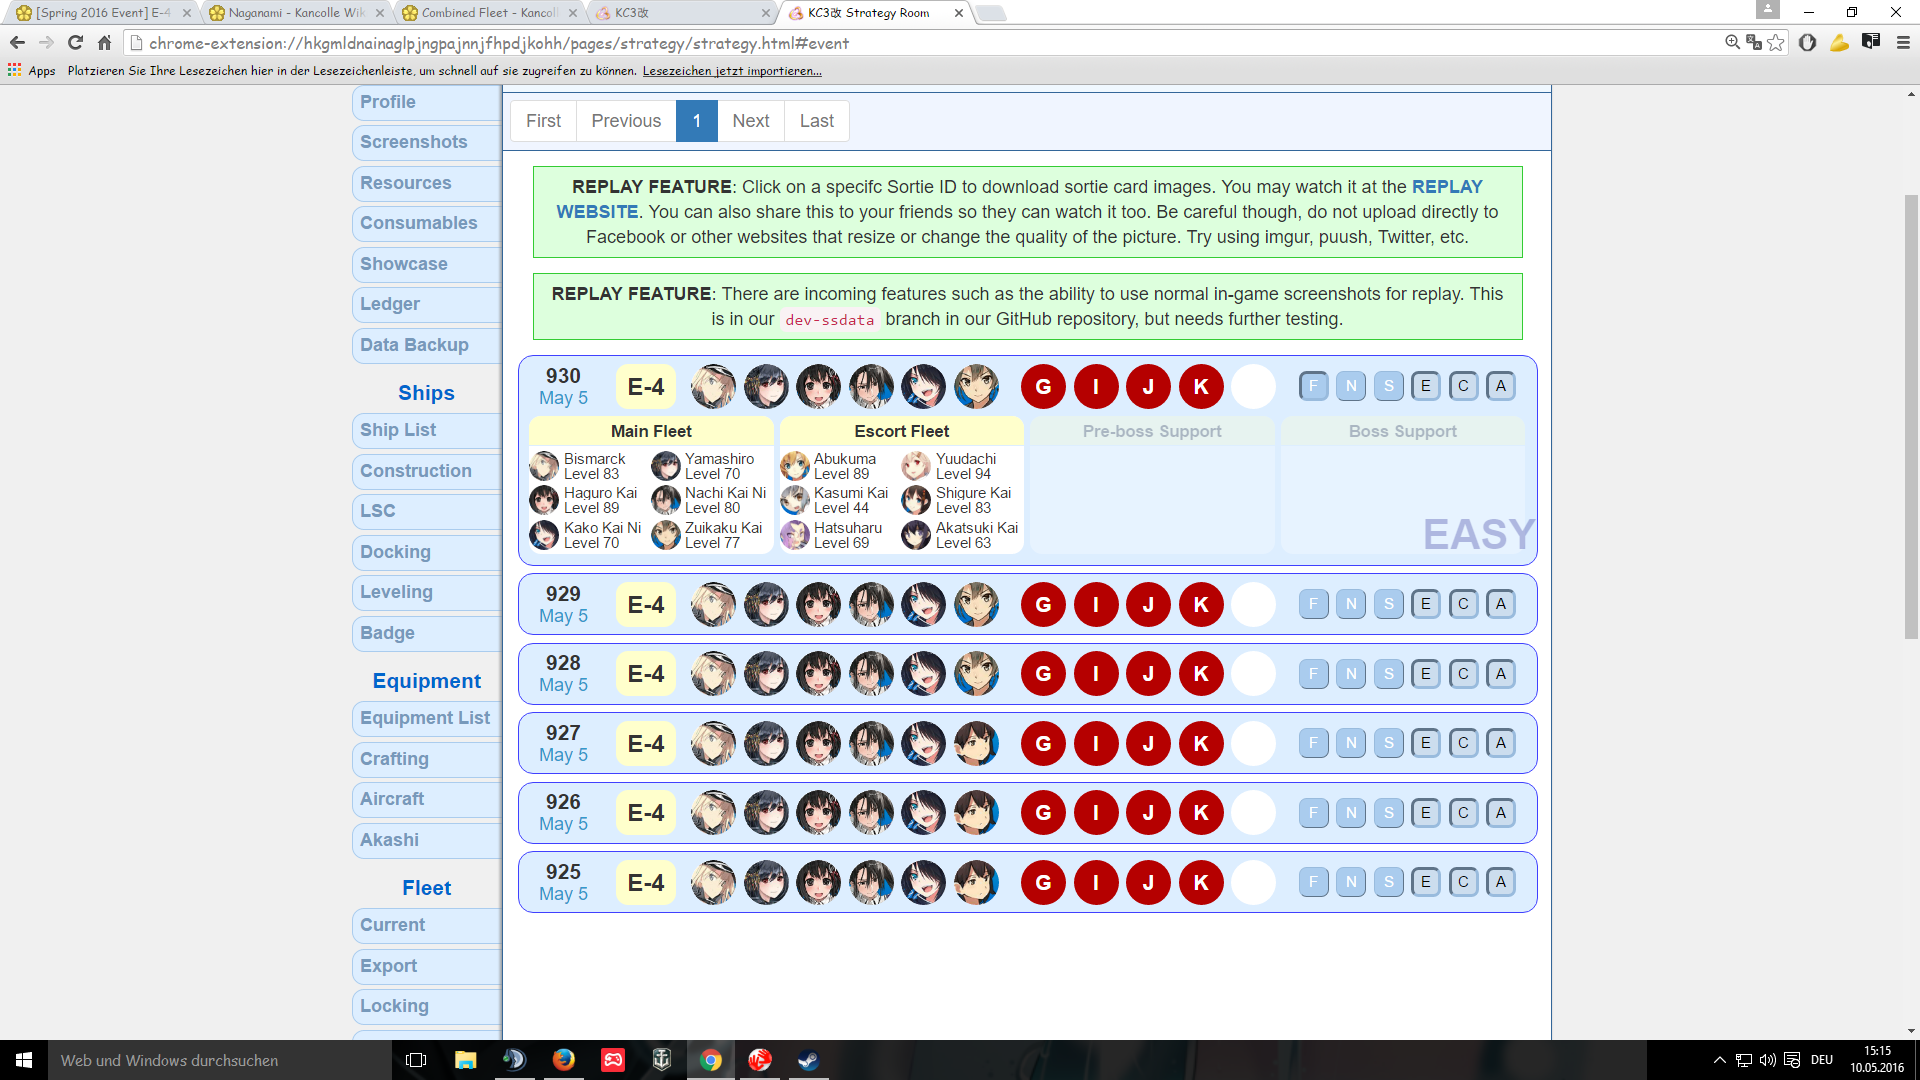Click sixth ship portrait in sortie 930

(x=976, y=387)
